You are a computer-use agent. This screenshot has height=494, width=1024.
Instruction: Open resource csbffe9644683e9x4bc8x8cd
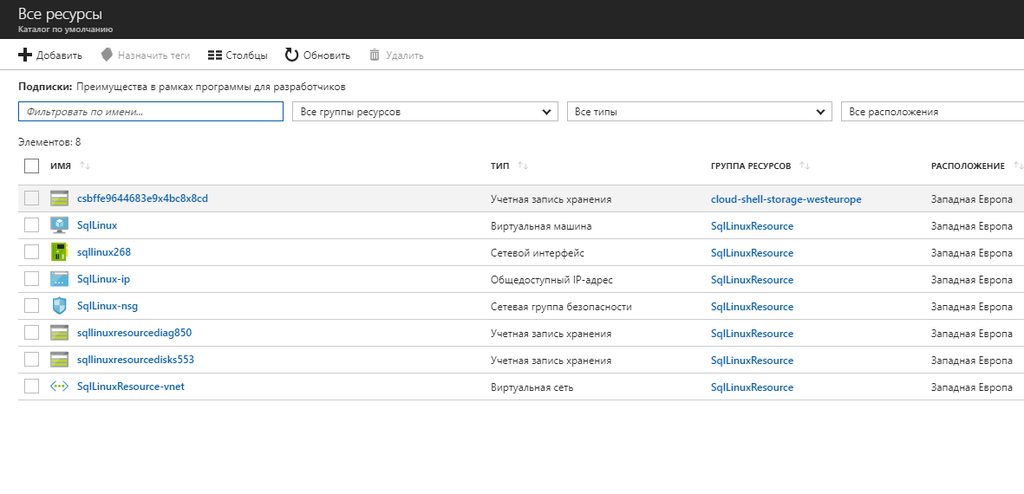[142, 198]
